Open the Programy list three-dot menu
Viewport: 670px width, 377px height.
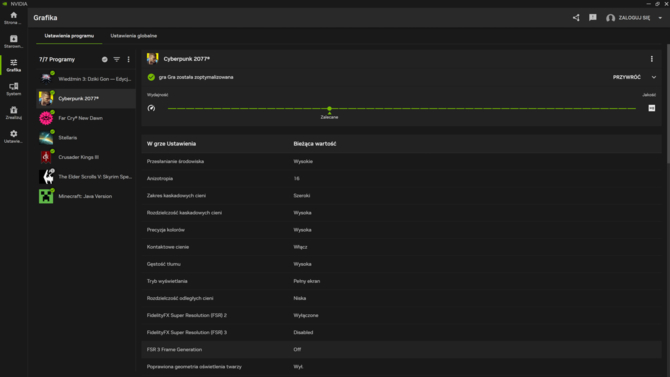(x=129, y=59)
